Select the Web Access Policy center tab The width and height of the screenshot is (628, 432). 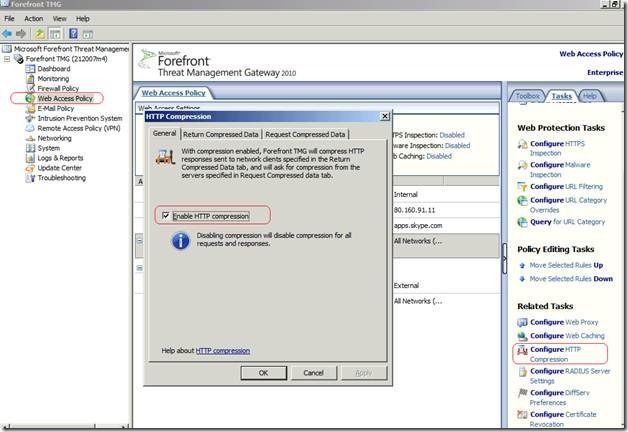pyautogui.click(x=173, y=93)
